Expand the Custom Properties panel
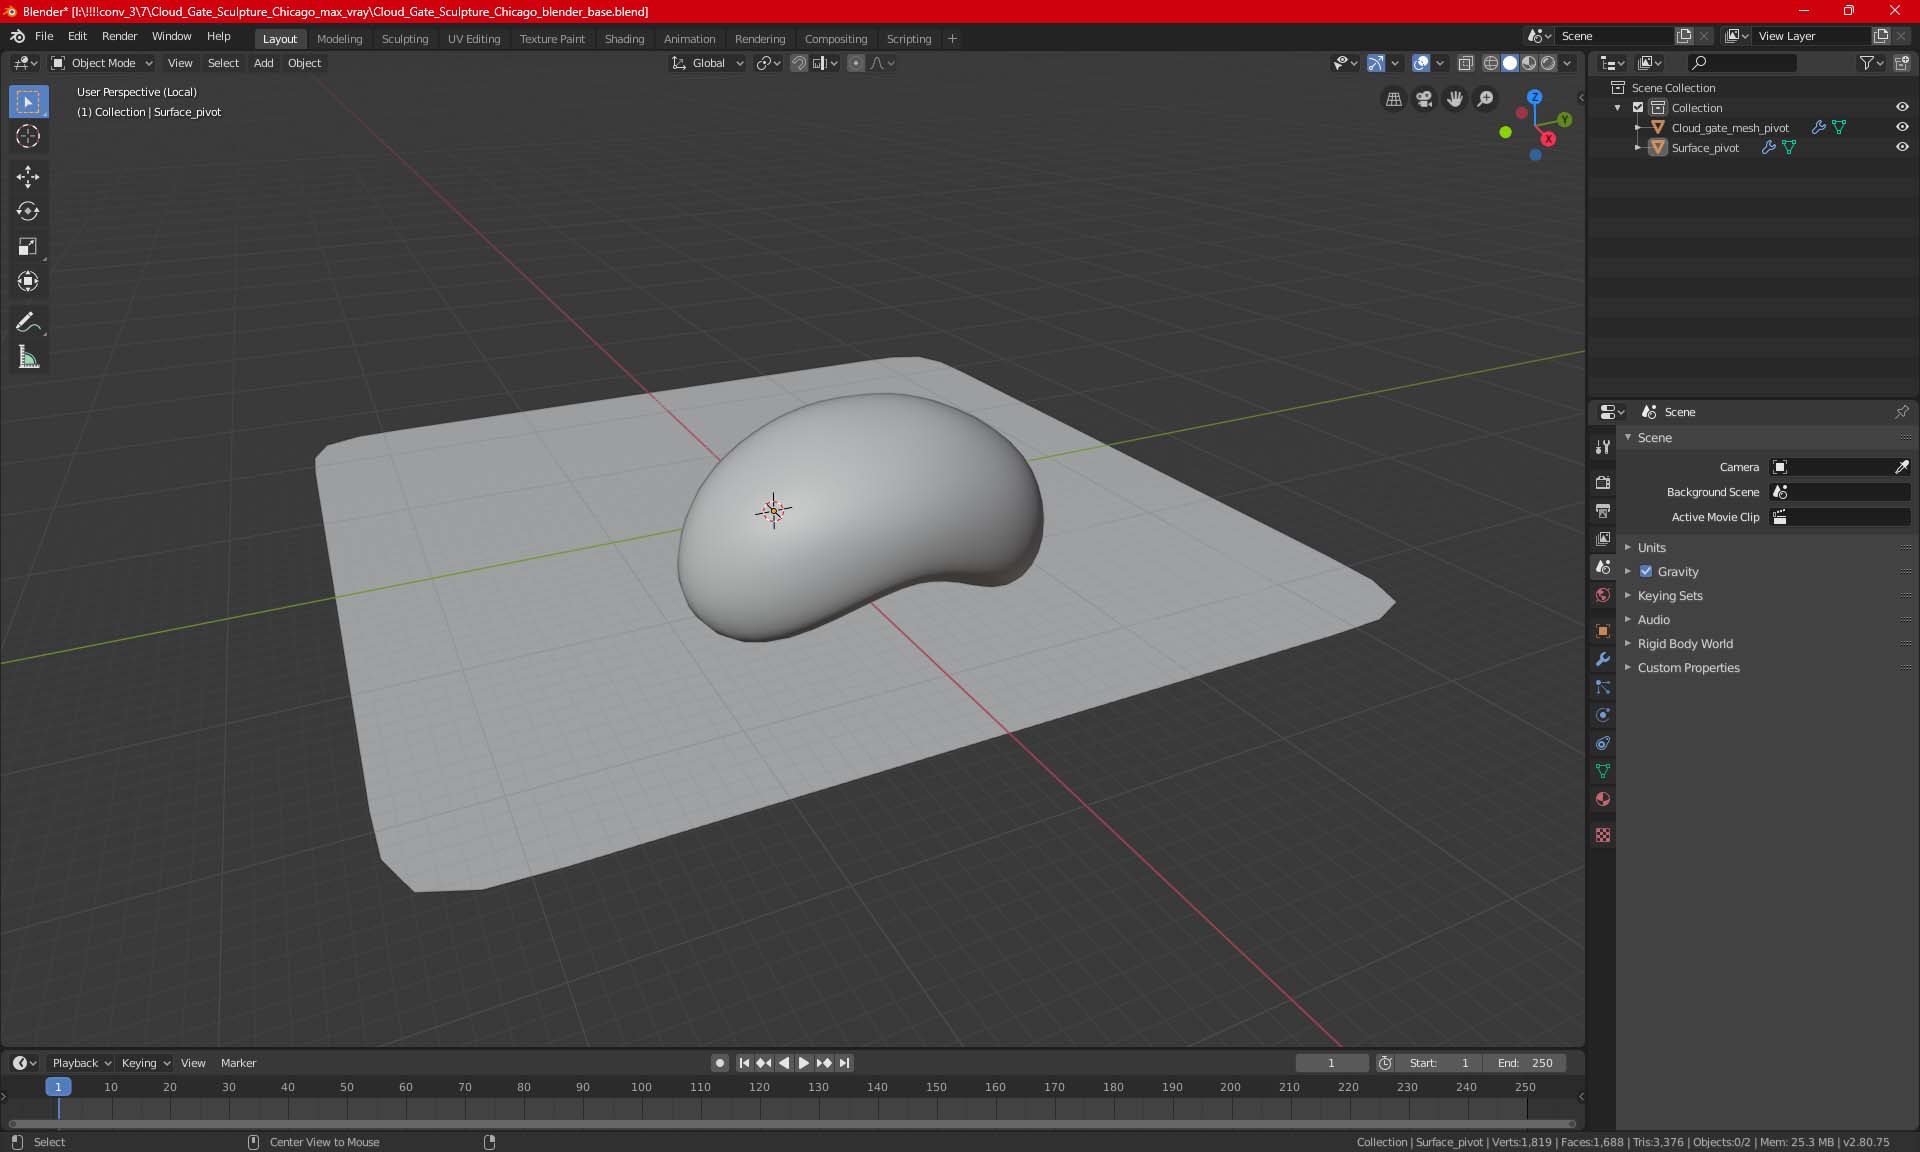The width and height of the screenshot is (1920, 1152). click(x=1688, y=668)
